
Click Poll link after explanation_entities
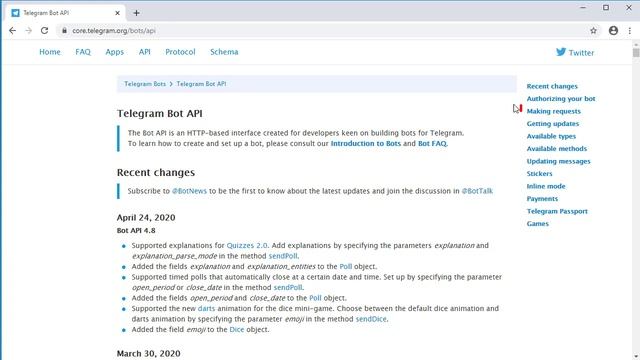346,267
